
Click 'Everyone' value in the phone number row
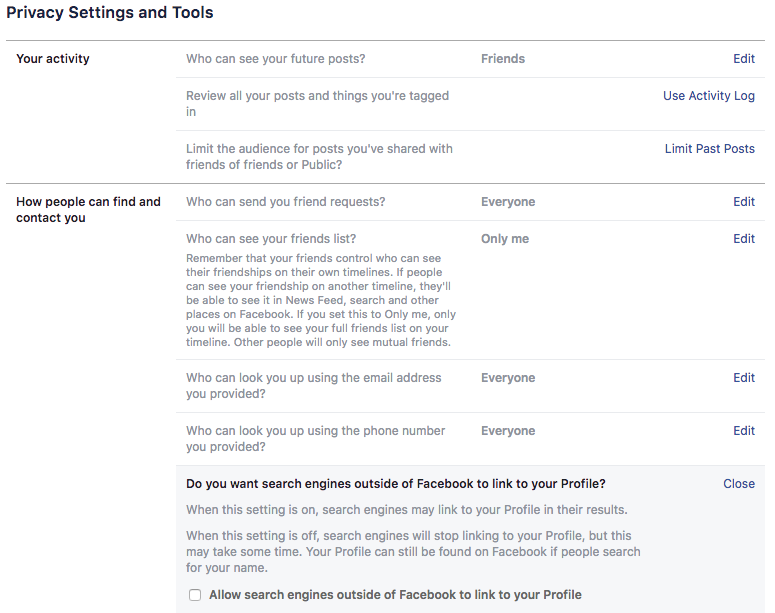coord(508,431)
